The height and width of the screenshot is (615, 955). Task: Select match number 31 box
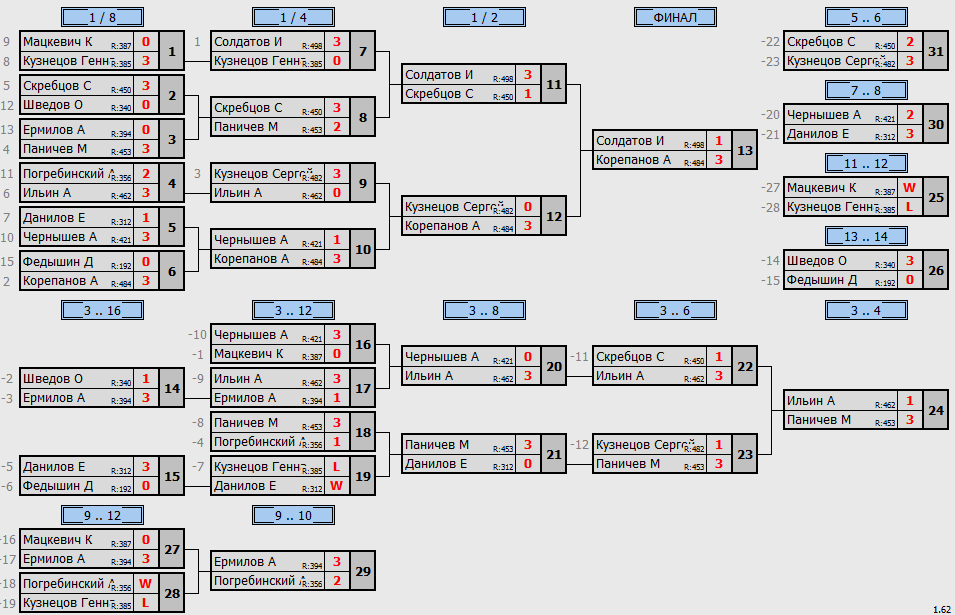936,51
